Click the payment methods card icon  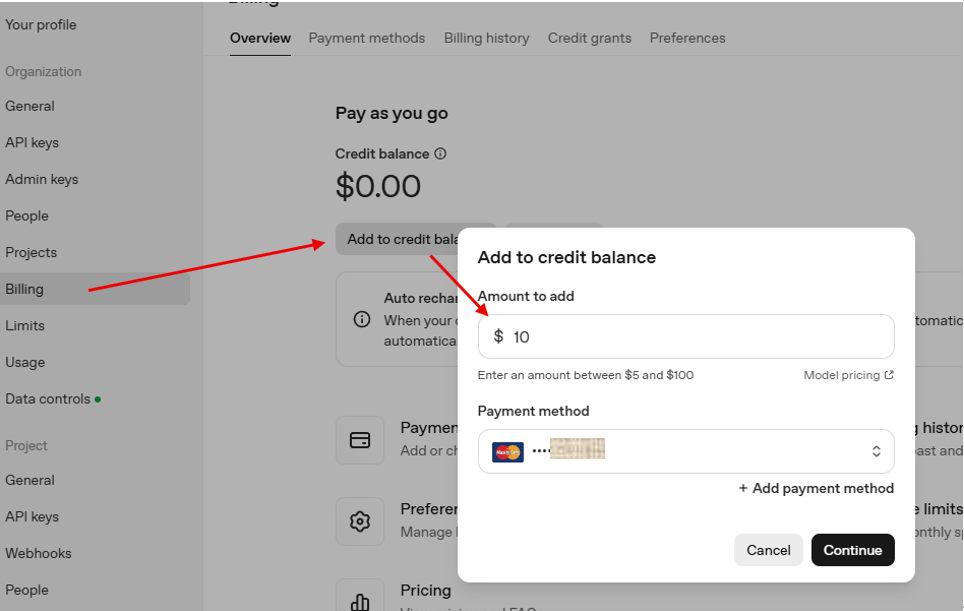point(360,440)
